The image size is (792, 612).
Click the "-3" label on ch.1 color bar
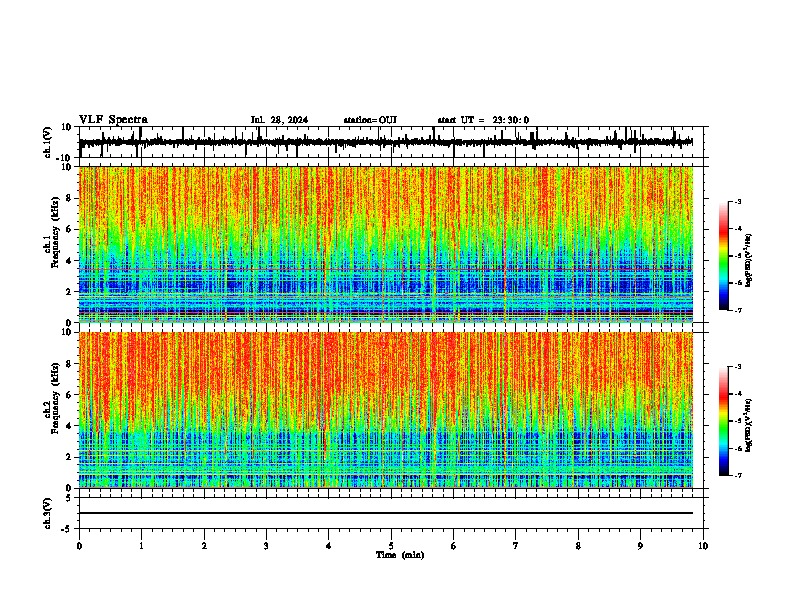coord(738,201)
